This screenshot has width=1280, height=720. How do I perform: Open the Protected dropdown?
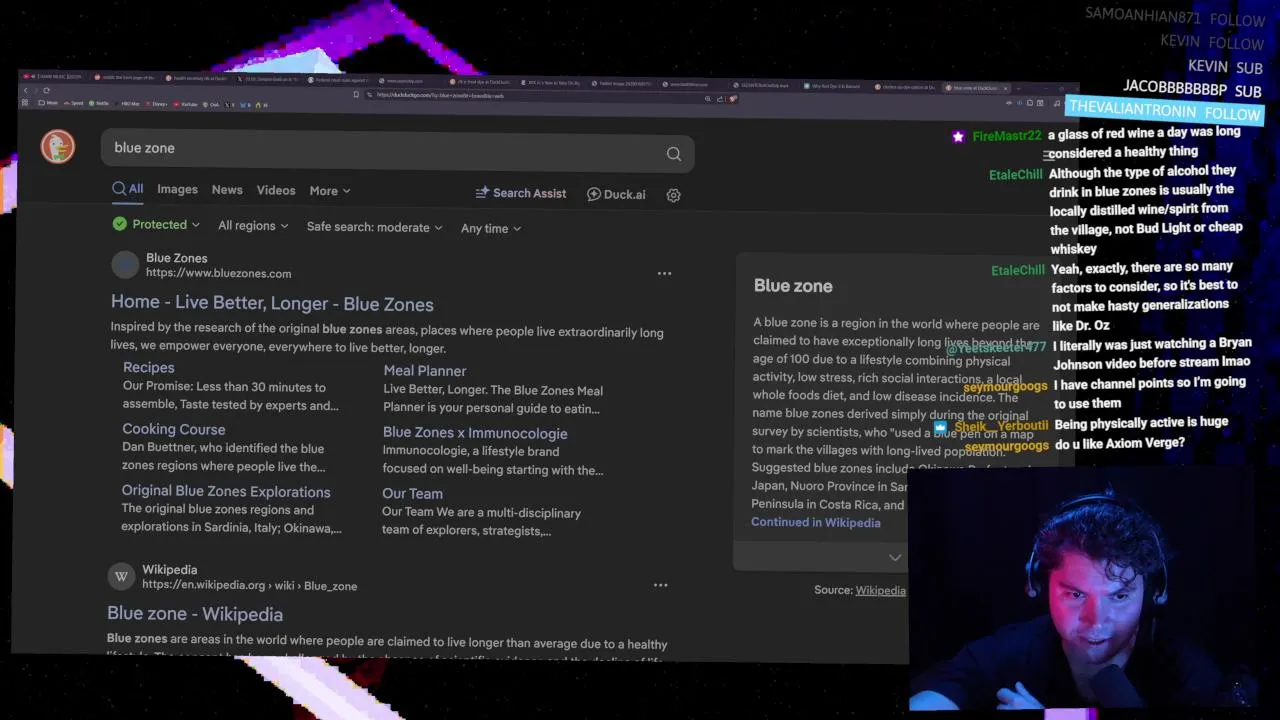click(x=157, y=224)
